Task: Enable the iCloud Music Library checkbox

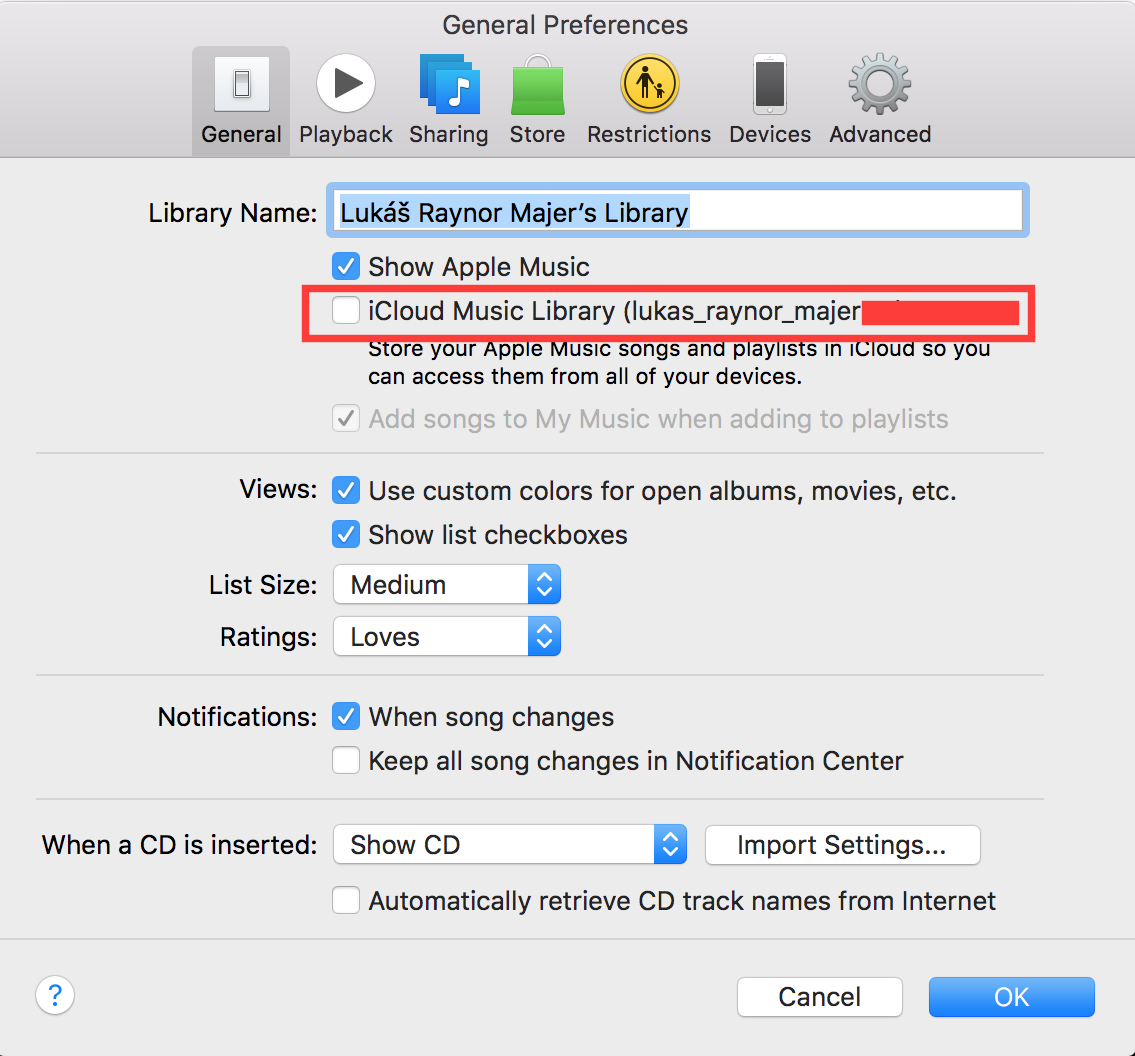Action: (x=346, y=311)
